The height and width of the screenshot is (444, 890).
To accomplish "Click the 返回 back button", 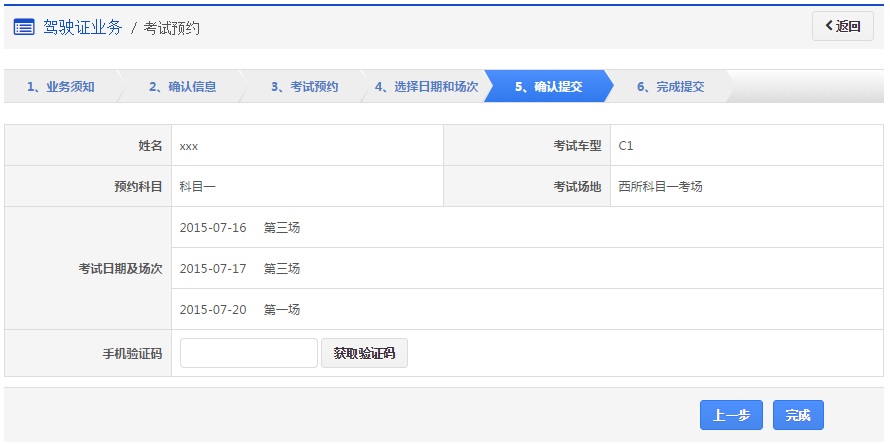I will tap(842, 27).
